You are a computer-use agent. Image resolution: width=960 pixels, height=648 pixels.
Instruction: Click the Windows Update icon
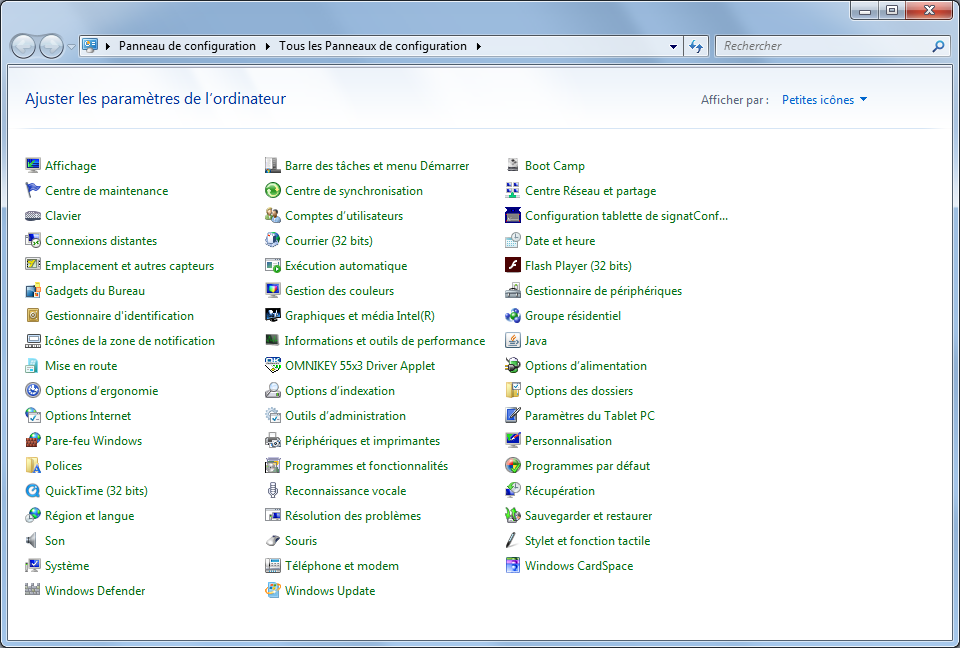tap(272, 590)
